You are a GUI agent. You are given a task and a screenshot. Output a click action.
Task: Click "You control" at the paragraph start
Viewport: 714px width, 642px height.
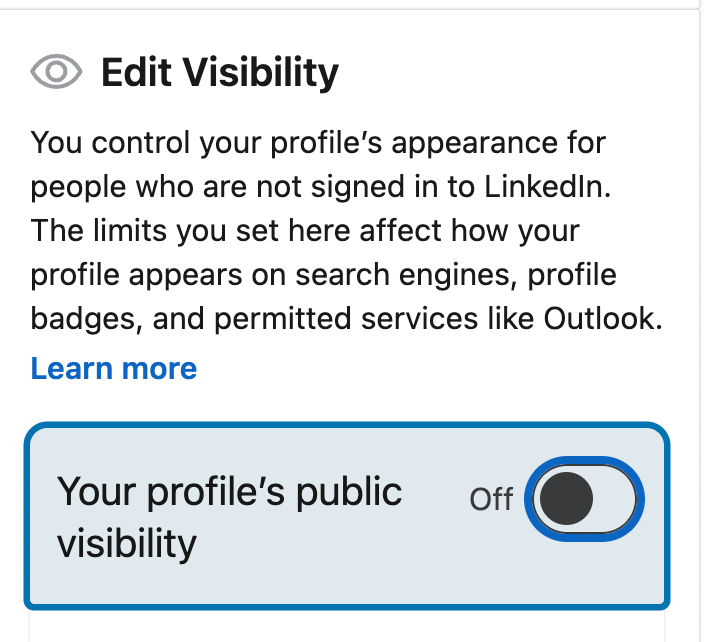click(x=109, y=142)
